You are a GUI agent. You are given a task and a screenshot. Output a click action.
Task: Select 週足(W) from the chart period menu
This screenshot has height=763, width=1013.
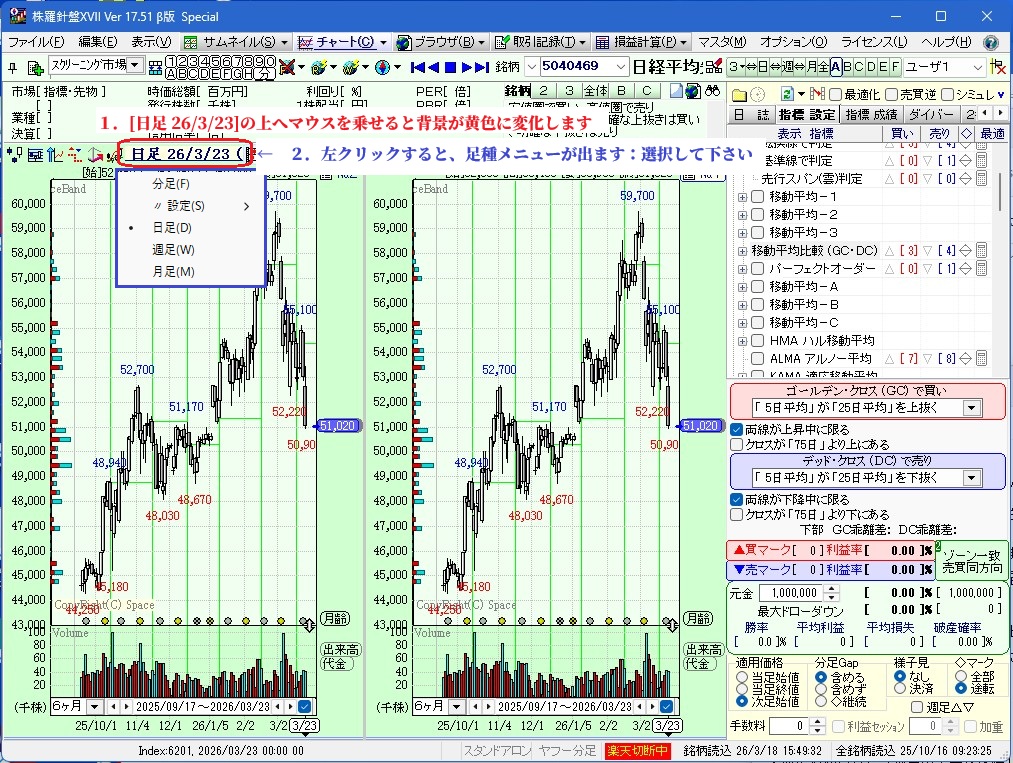click(x=173, y=250)
